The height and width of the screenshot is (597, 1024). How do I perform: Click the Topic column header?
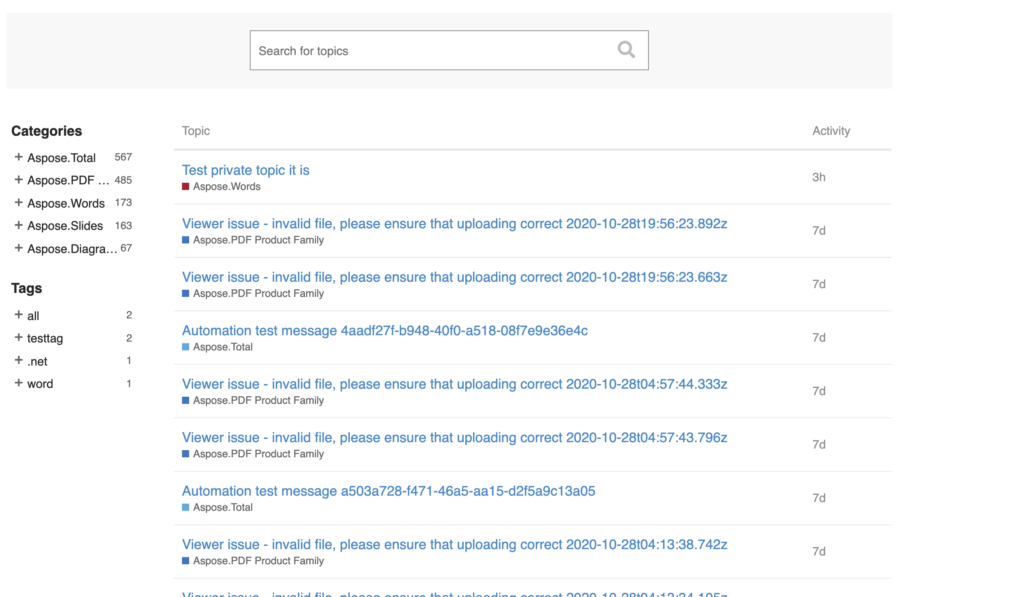click(196, 131)
